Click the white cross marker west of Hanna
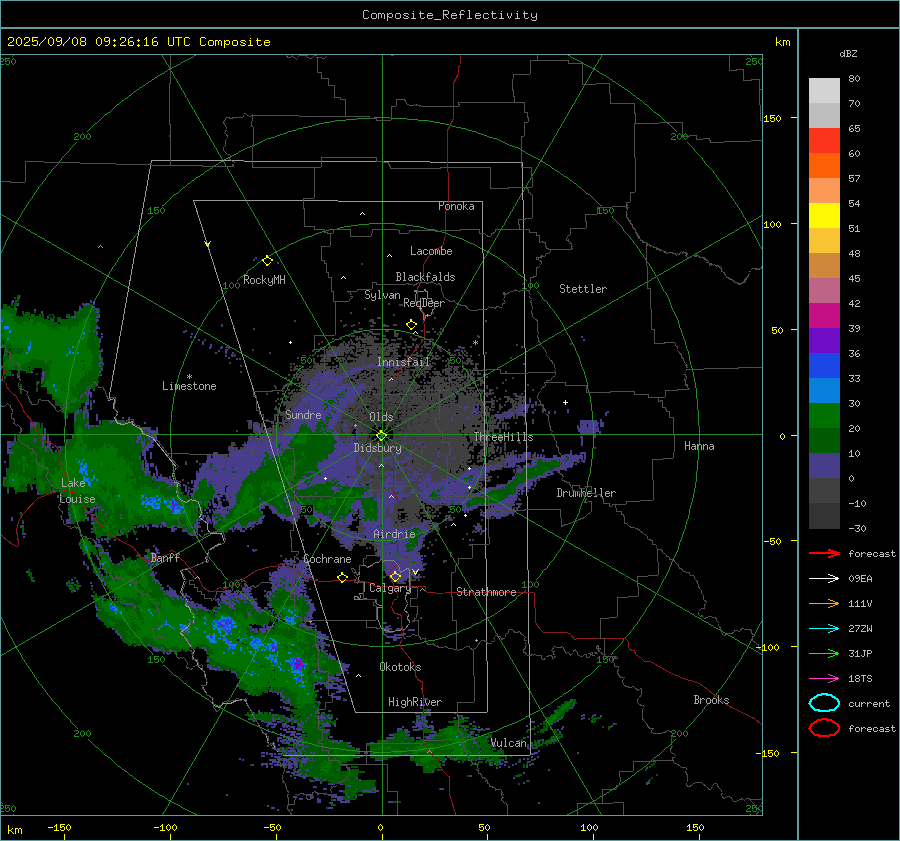 coord(565,402)
